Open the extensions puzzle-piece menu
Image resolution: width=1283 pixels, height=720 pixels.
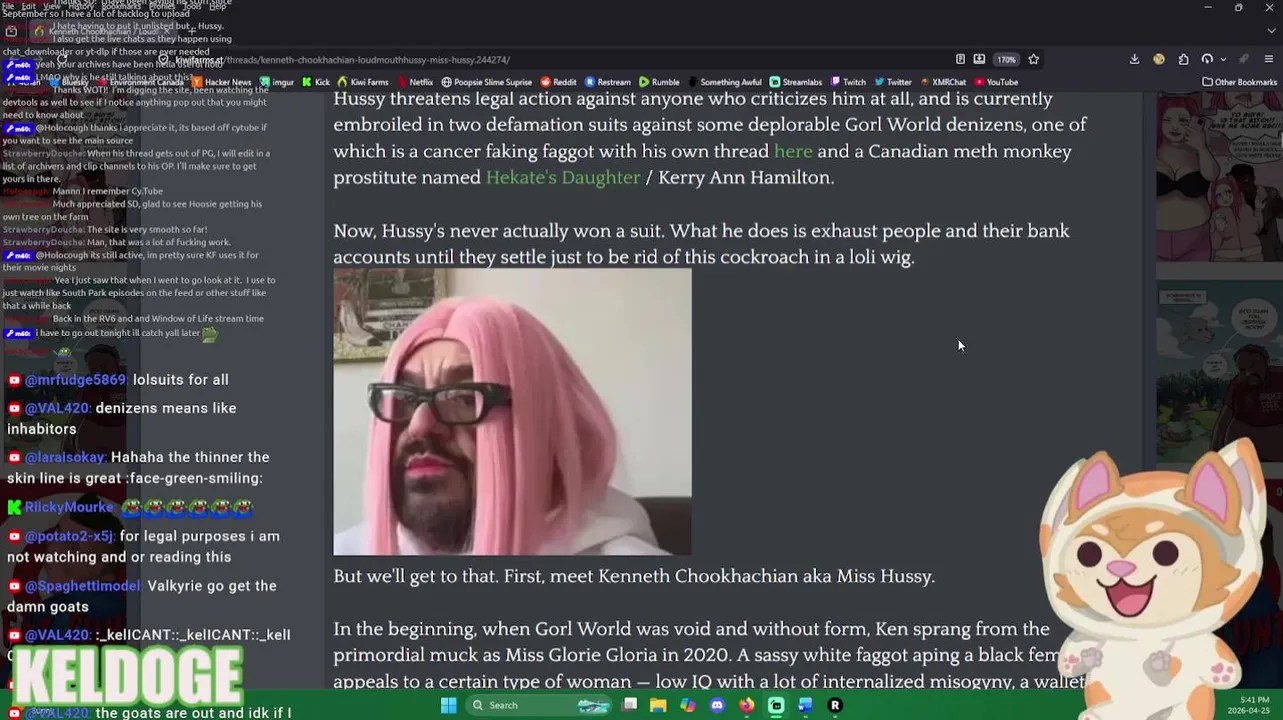pyautogui.click(x=1183, y=59)
